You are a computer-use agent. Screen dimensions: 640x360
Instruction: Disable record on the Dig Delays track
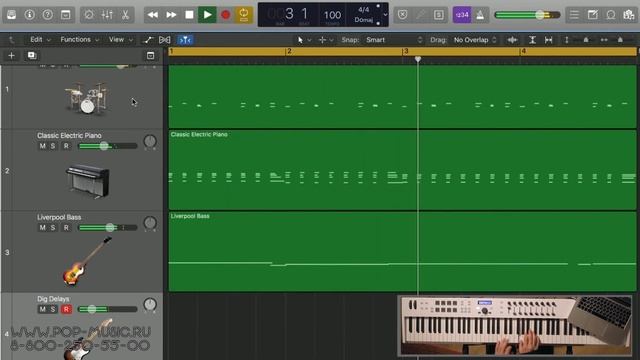(x=66, y=309)
